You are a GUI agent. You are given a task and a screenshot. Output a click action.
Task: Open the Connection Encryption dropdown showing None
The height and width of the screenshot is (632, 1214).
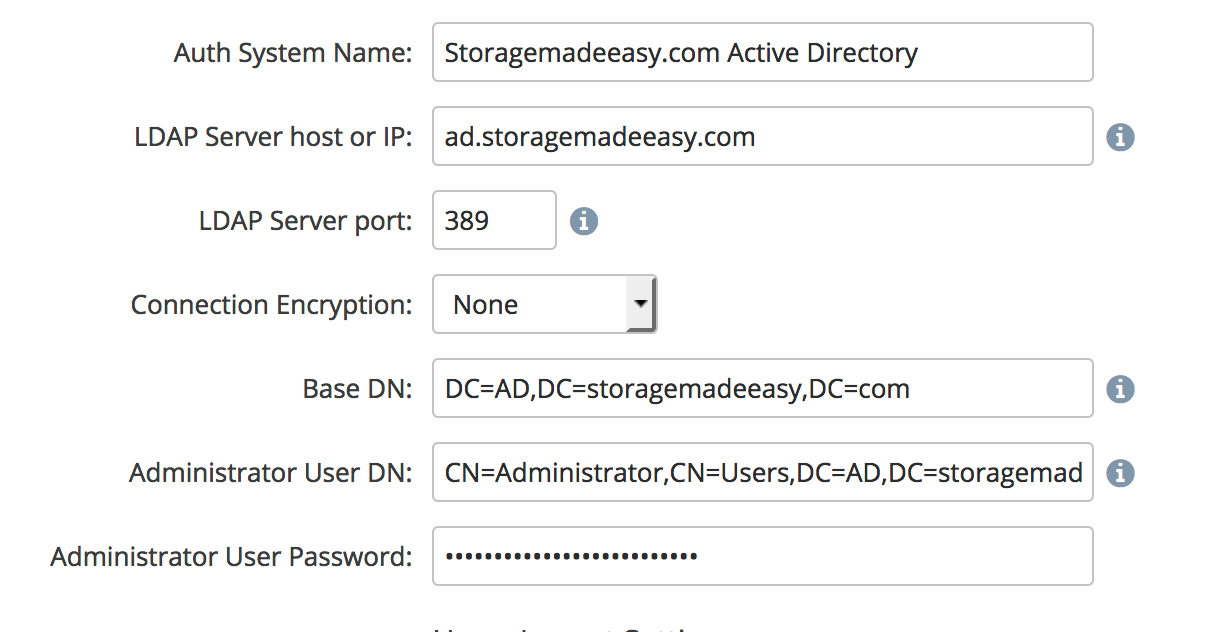tap(530, 305)
